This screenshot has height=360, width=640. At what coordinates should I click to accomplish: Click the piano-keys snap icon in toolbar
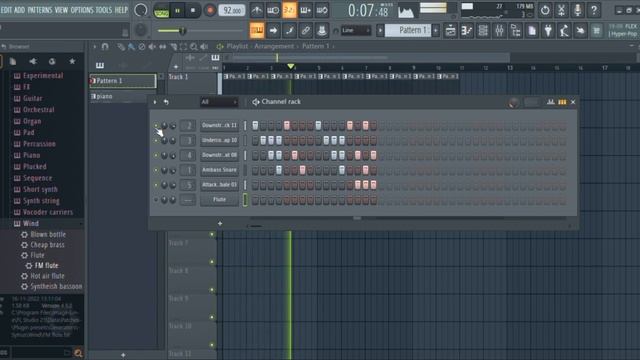click(x=257, y=30)
